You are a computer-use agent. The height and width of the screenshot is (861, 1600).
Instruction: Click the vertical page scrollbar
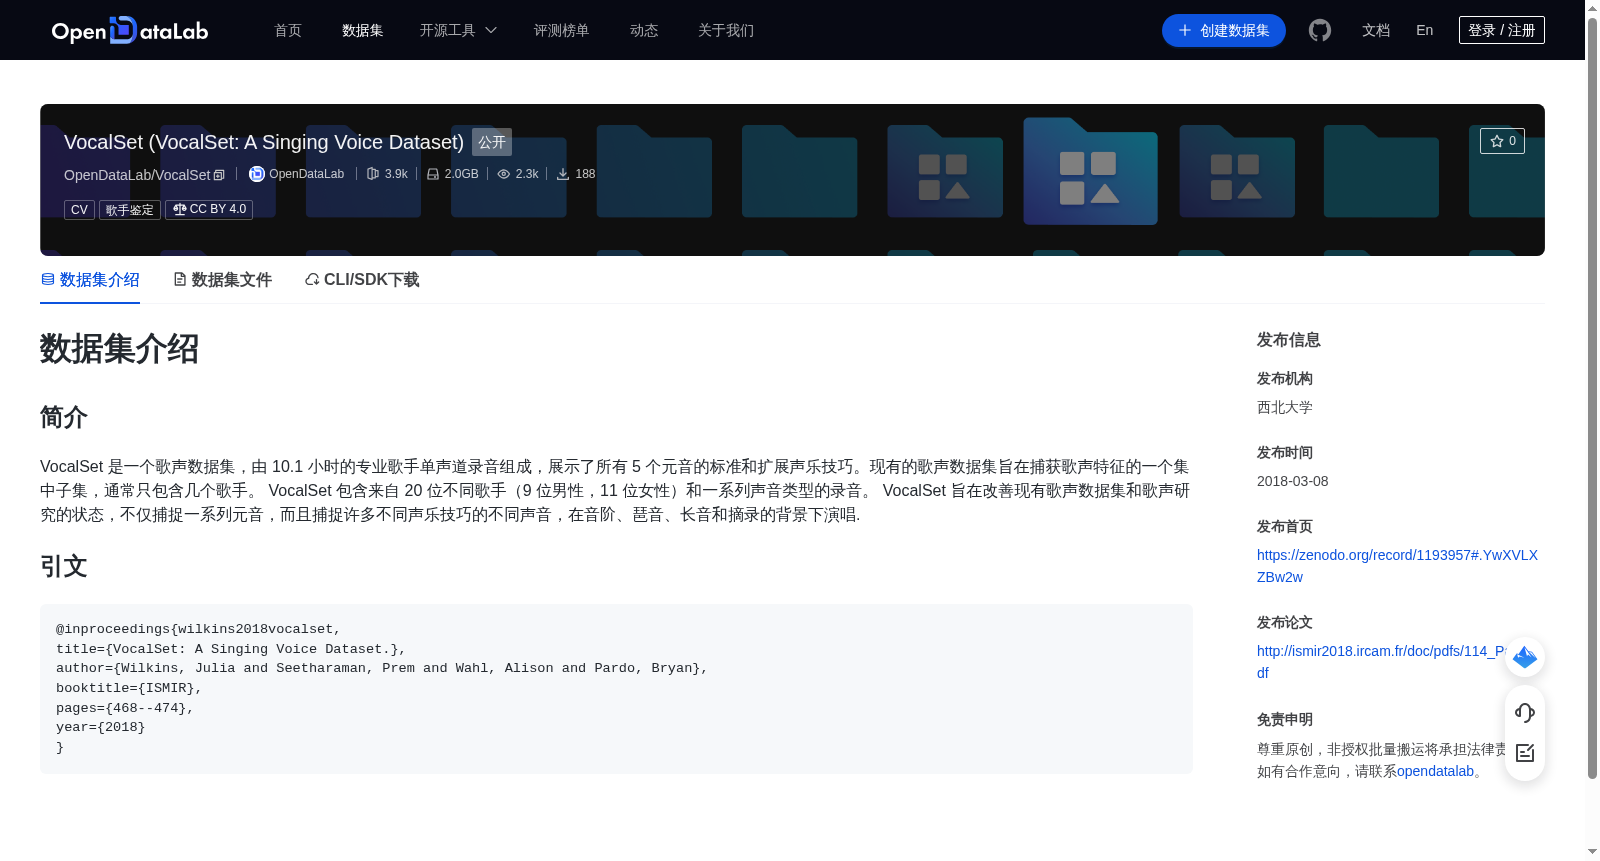coord(1592,400)
